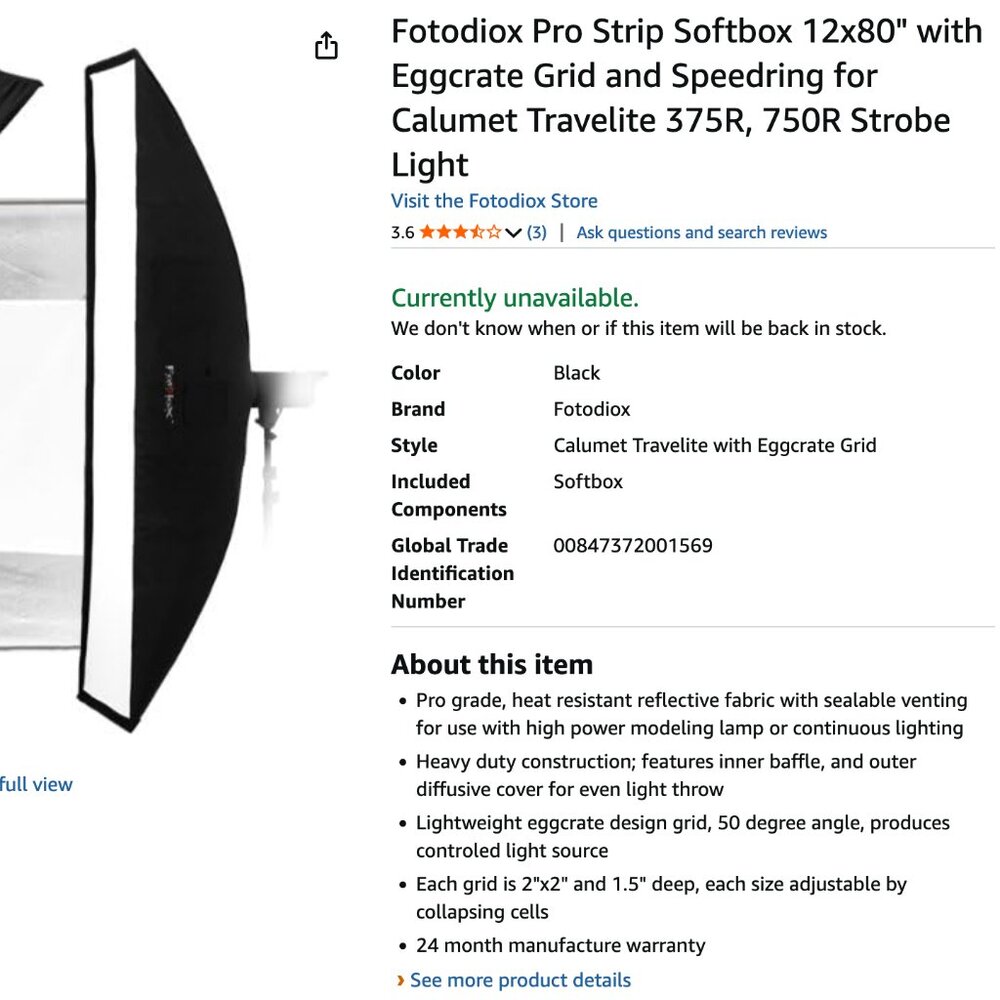The height and width of the screenshot is (1000, 1000).
Task: Click the orange chevron before See more product details
Action: pyautogui.click(x=401, y=980)
